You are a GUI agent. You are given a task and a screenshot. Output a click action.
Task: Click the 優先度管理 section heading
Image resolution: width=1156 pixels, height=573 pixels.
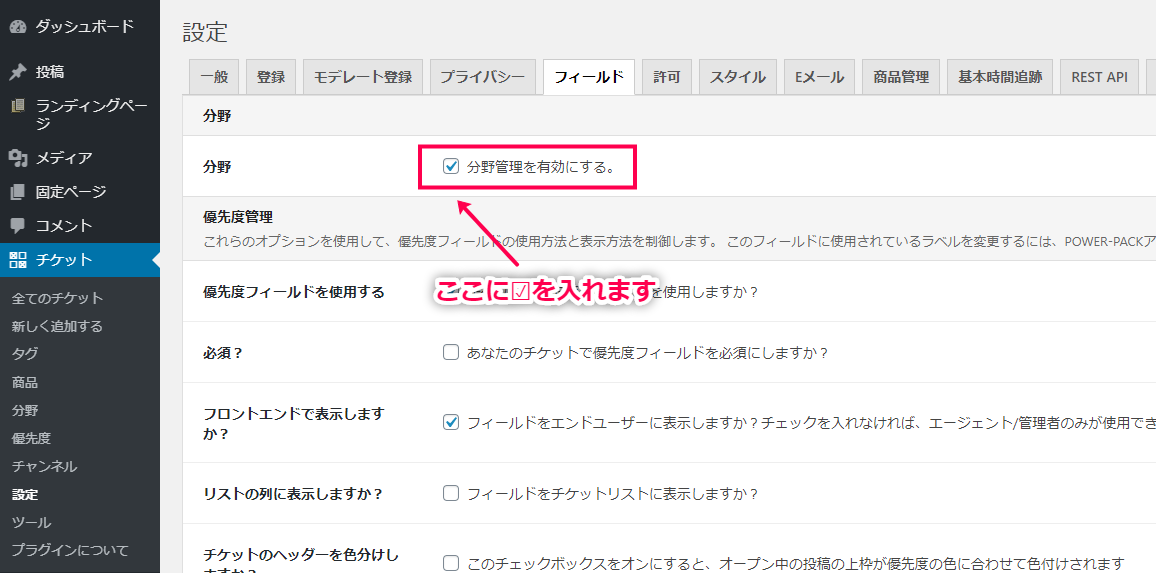pyautogui.click(x=238, y=218)
